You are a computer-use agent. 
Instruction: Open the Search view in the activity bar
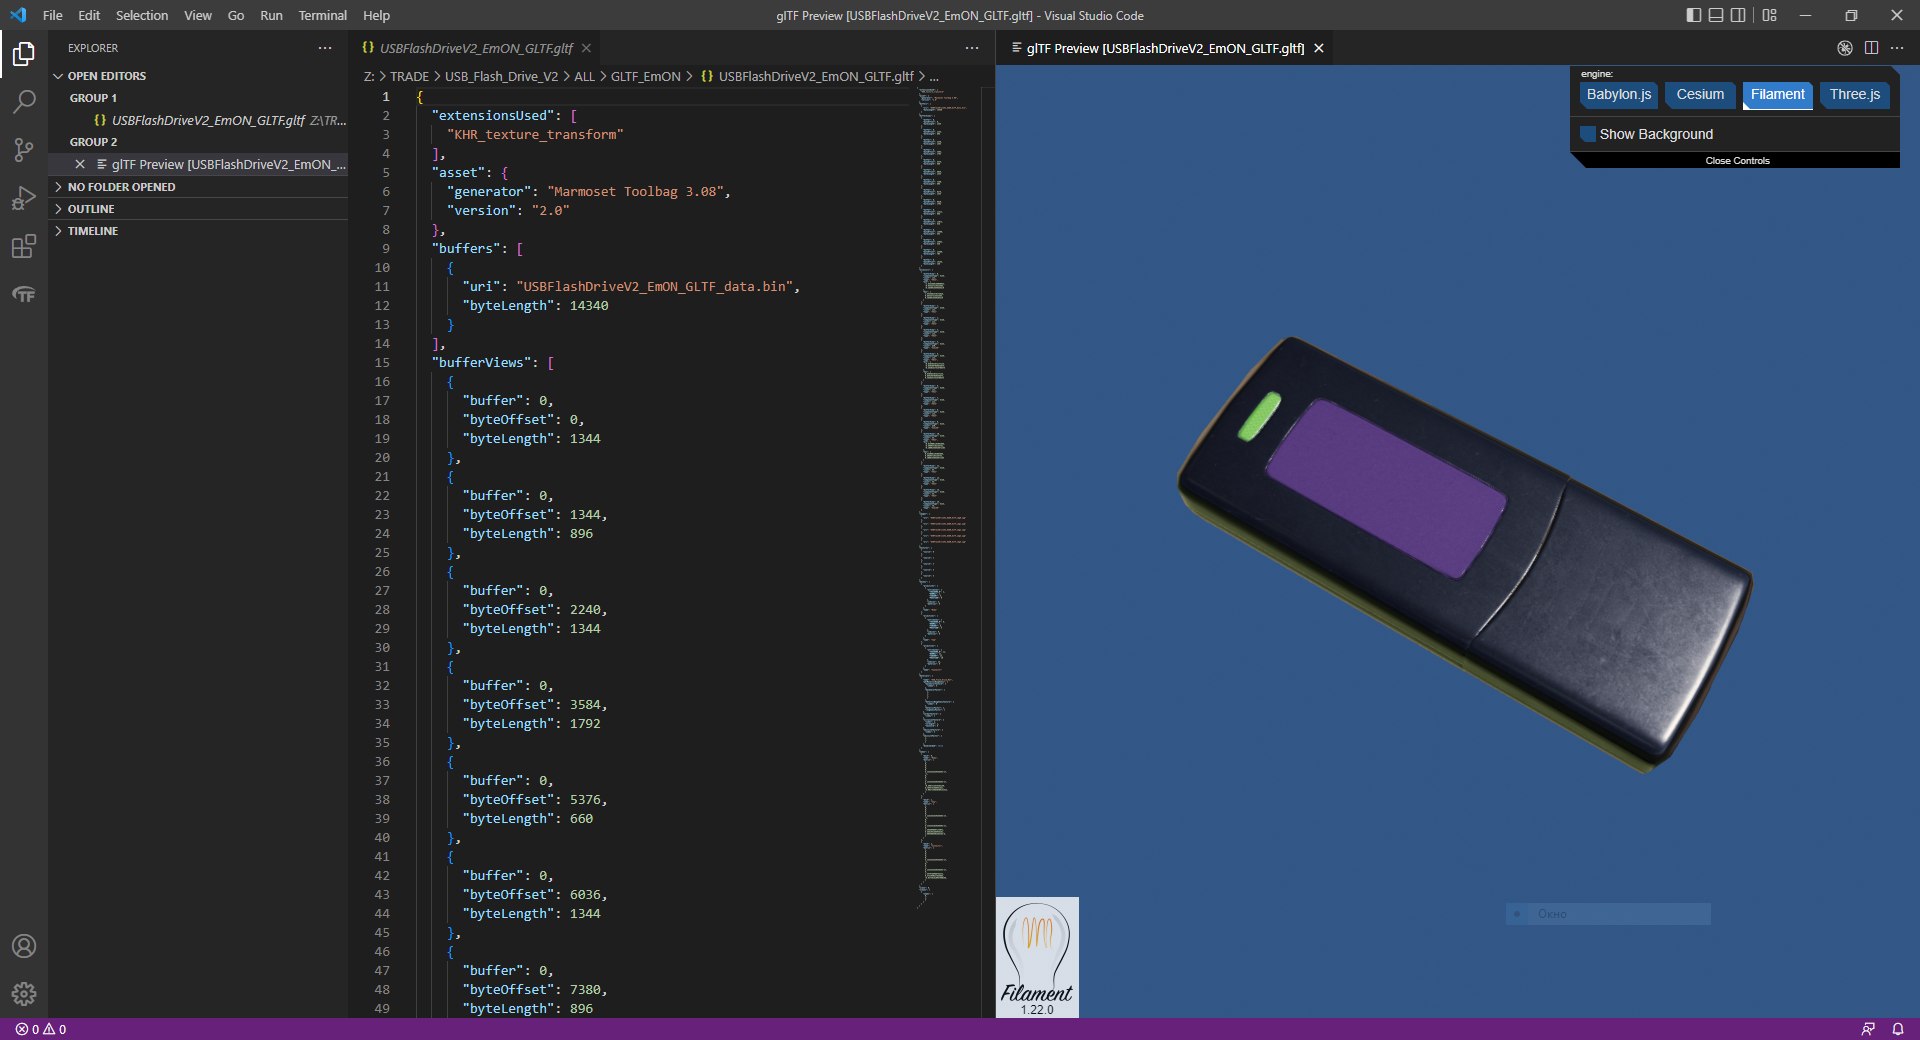point(24,102)
